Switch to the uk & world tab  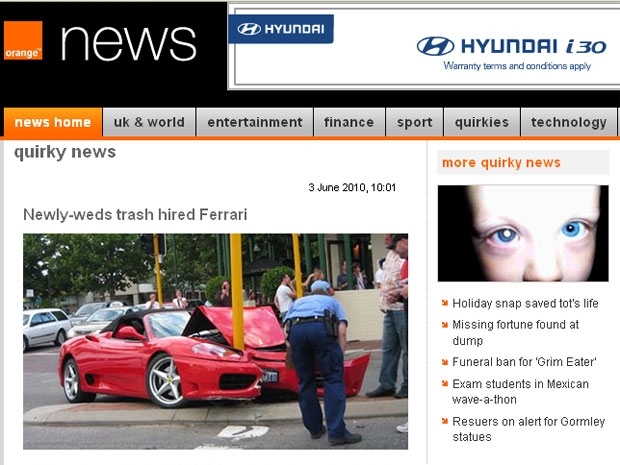[x=149, y=122]
